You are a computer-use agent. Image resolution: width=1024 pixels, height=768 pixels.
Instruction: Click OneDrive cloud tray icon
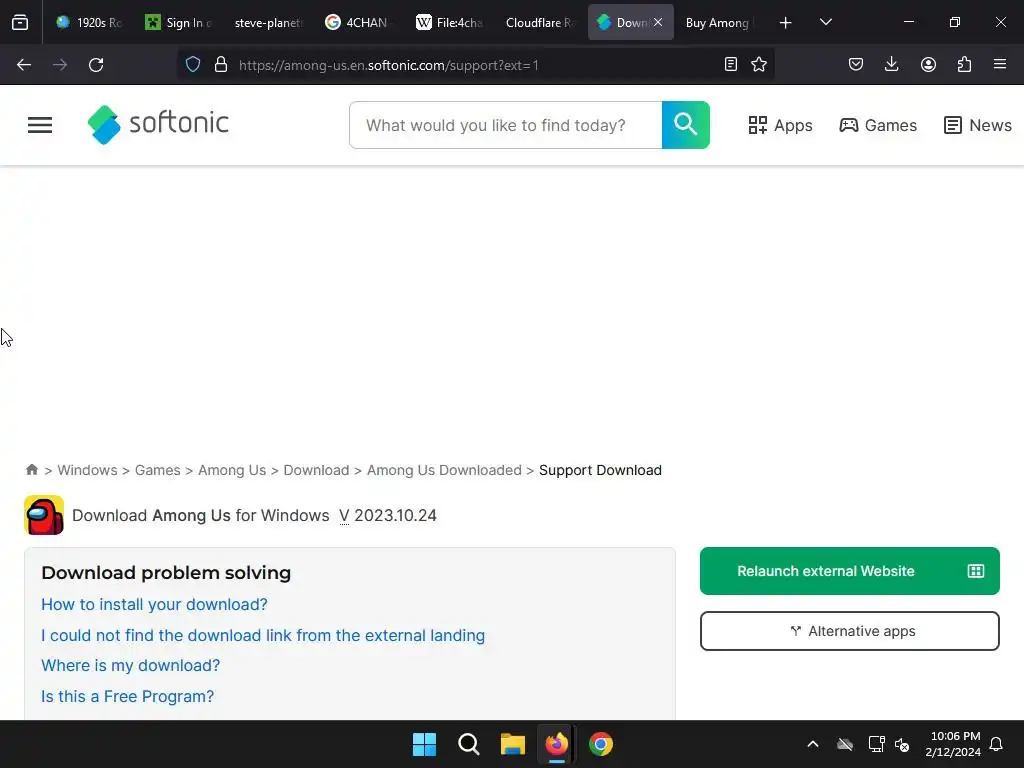click(845, 744)
